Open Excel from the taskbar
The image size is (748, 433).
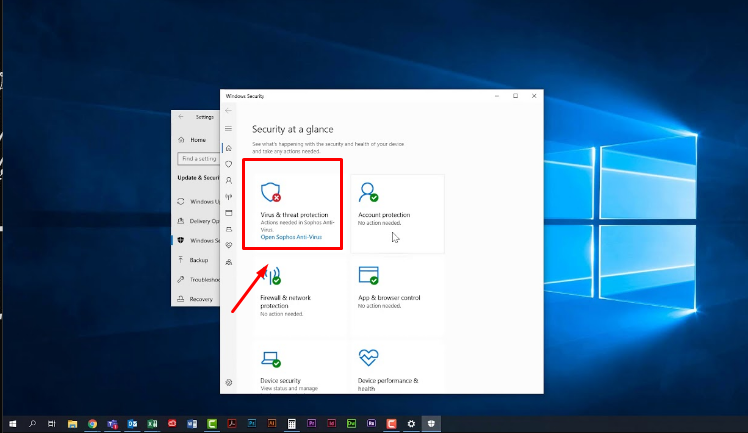coord(152,423)
